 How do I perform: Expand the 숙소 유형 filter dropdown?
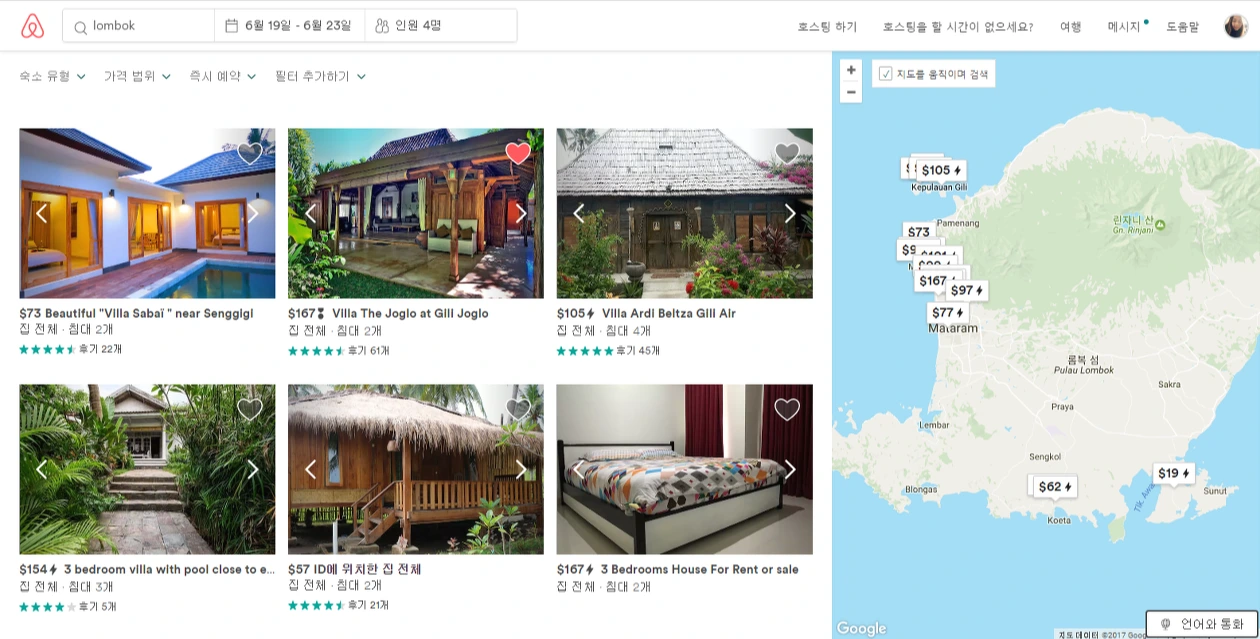52,76
